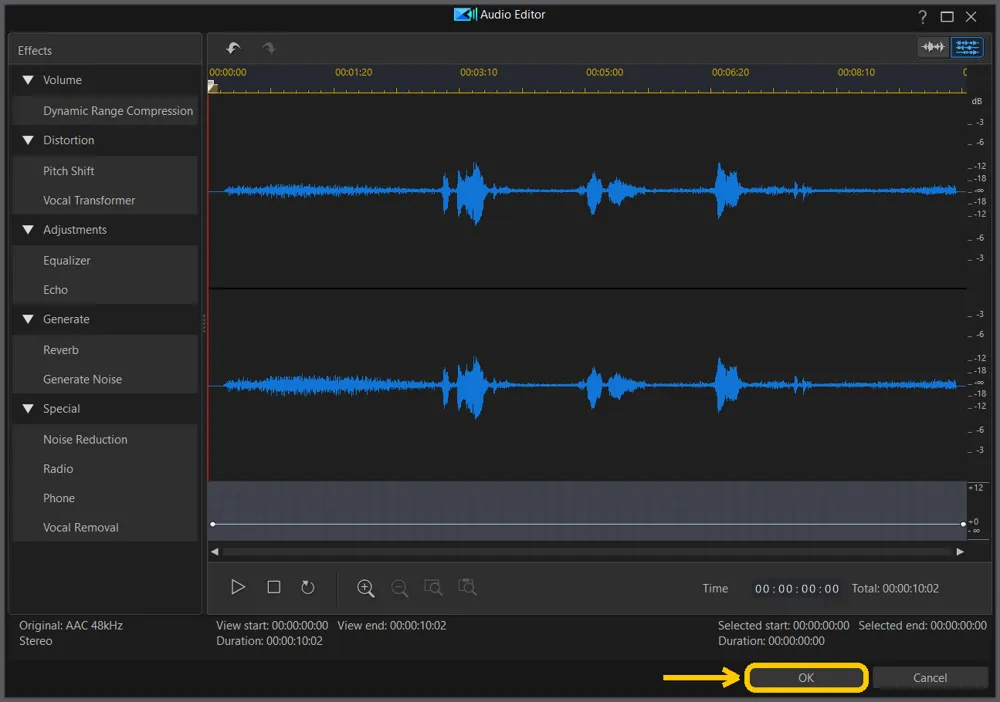Zoom in on the waveform
The width and height of the screenshot is (1000, 702).
coord(365,587)
